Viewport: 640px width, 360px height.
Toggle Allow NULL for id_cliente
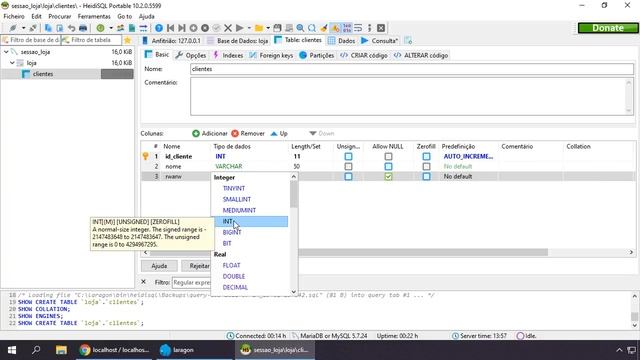coord(388,156)
